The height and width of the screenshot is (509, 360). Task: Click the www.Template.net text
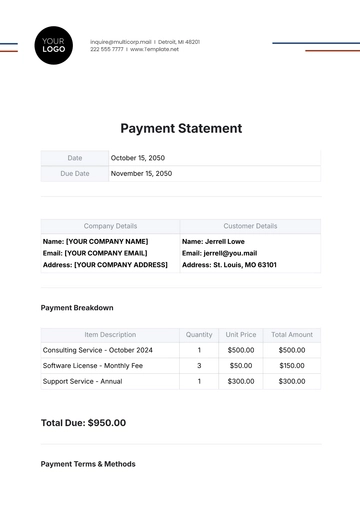click(154, 49)
